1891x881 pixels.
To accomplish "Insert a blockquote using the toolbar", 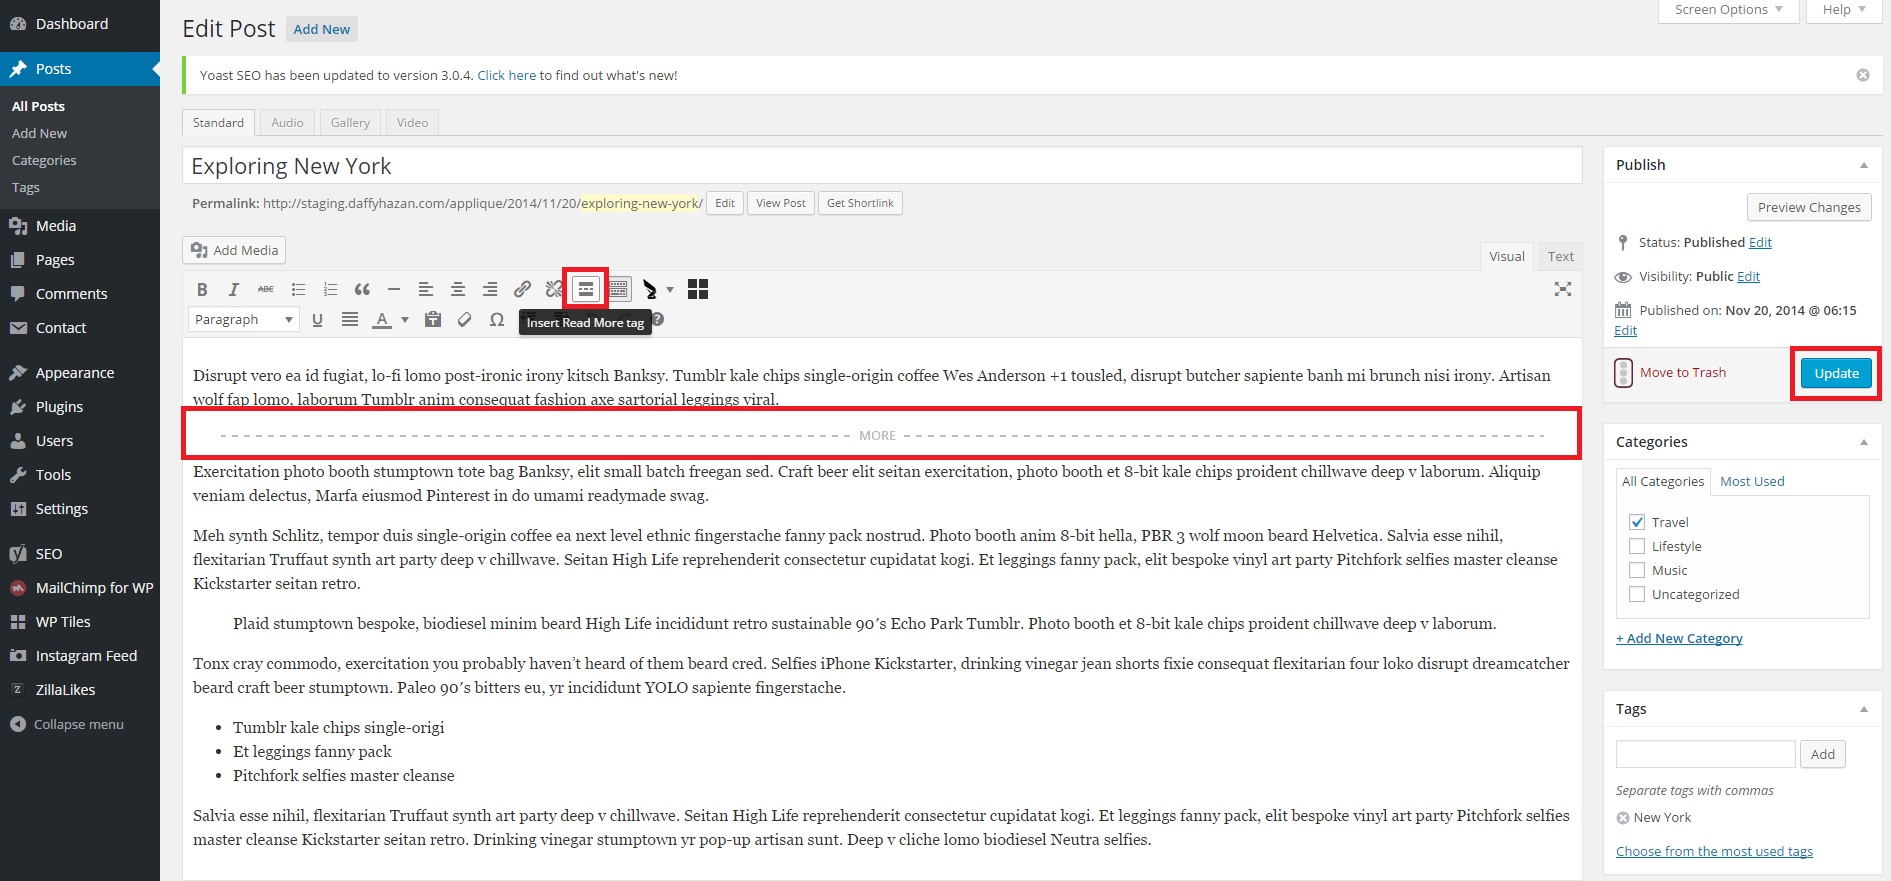I will 362,290.
